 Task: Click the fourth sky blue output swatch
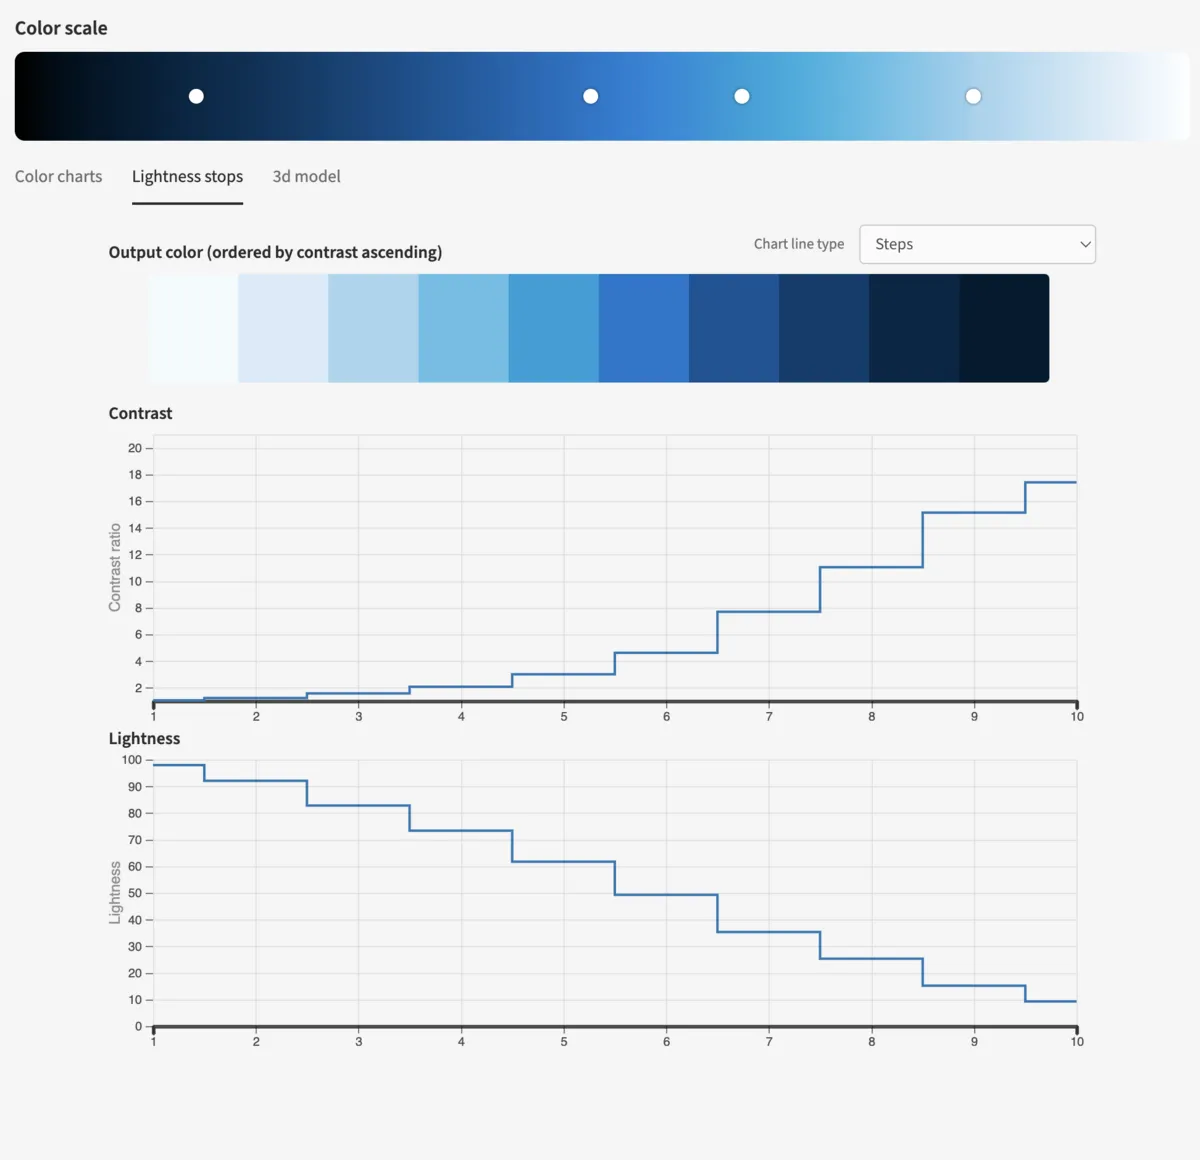(463, 328)
